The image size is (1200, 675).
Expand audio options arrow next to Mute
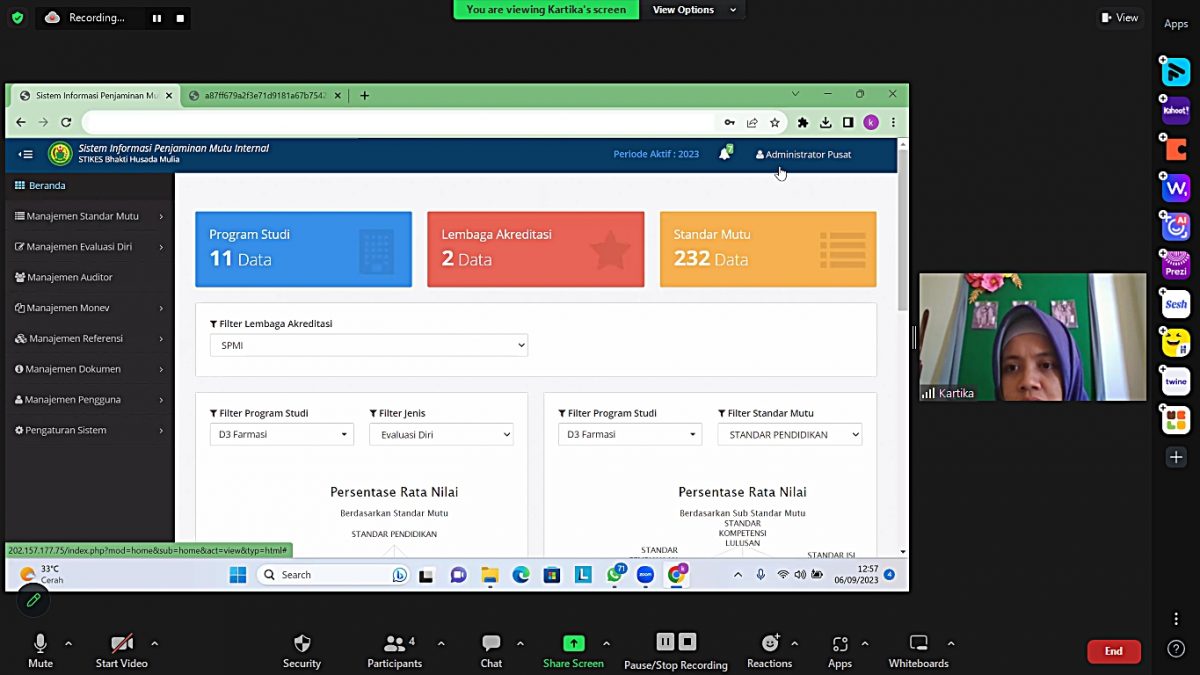click(x=68, y=643)
